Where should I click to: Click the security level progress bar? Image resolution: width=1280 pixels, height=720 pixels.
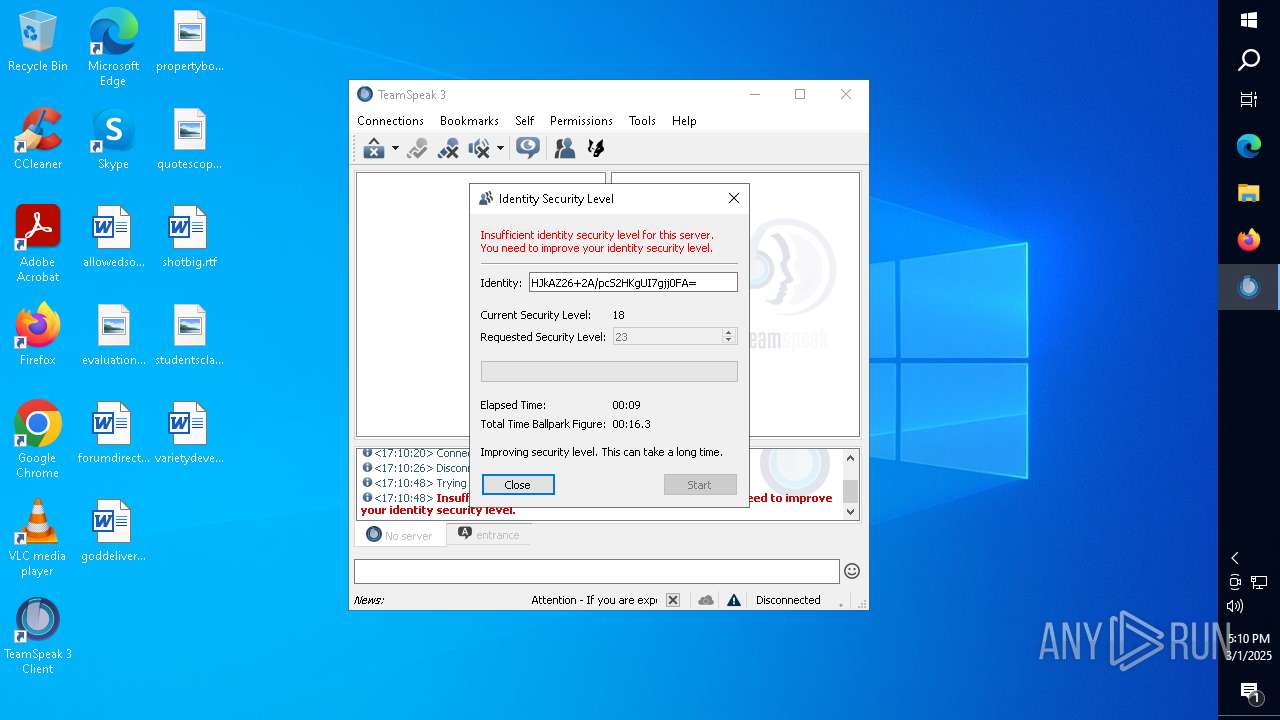click(x=609, y=372)
